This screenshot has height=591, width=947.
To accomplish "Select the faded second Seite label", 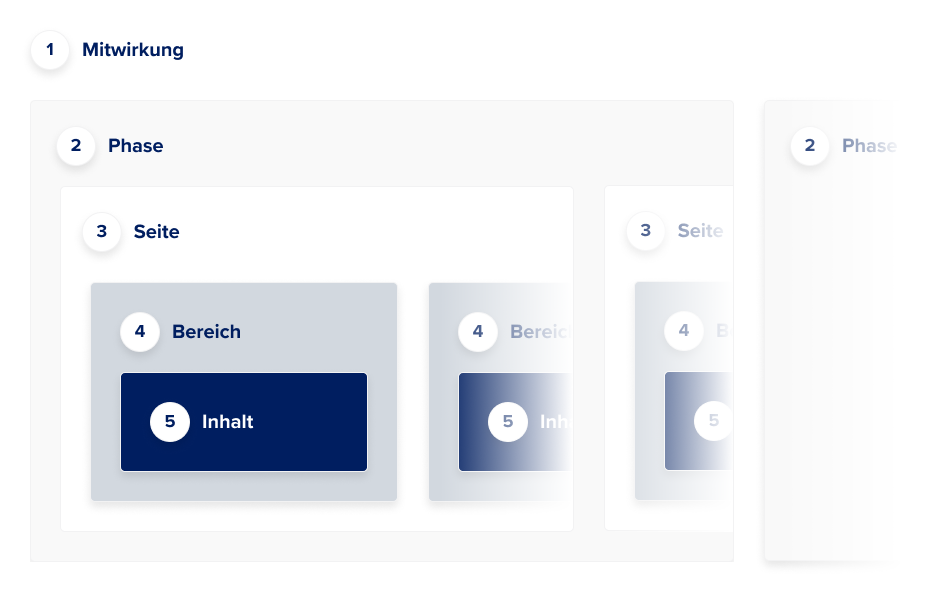I will (x=701, y=230).
